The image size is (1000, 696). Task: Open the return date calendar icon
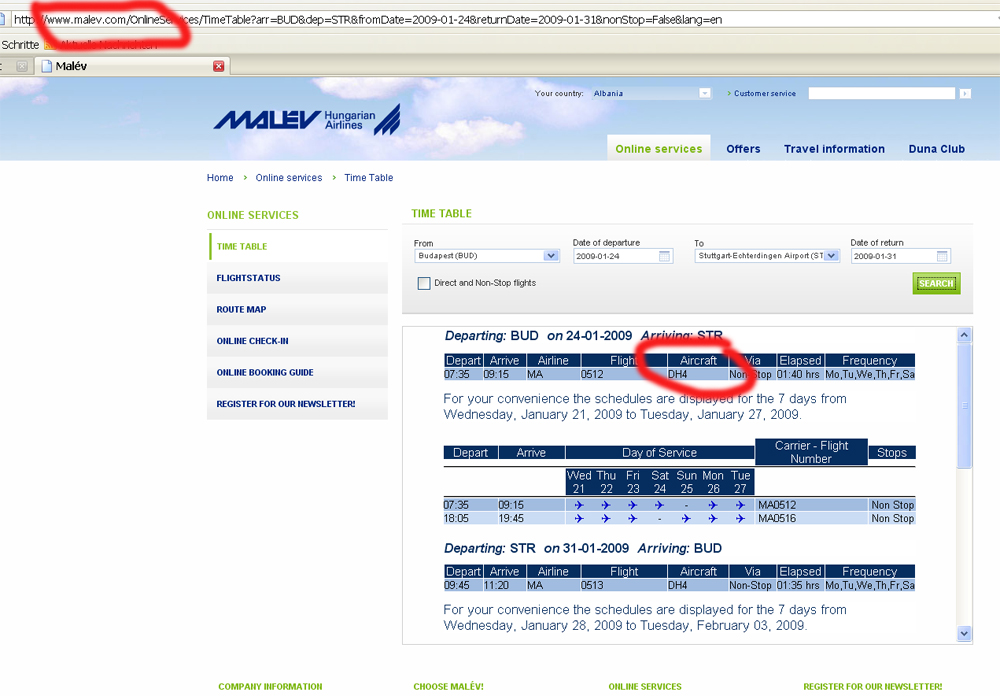(x=942, y=256)
